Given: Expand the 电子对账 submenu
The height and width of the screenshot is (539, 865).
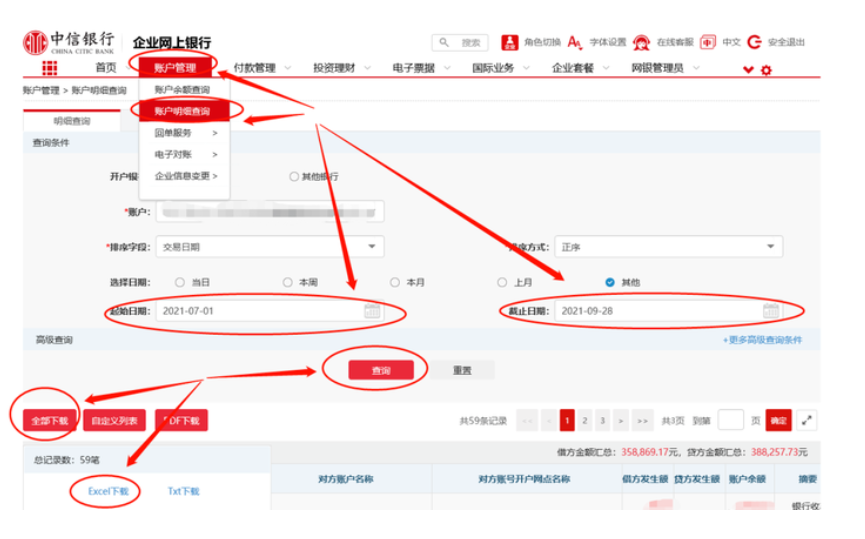Looking at the screenshot, I should (185, 154).
